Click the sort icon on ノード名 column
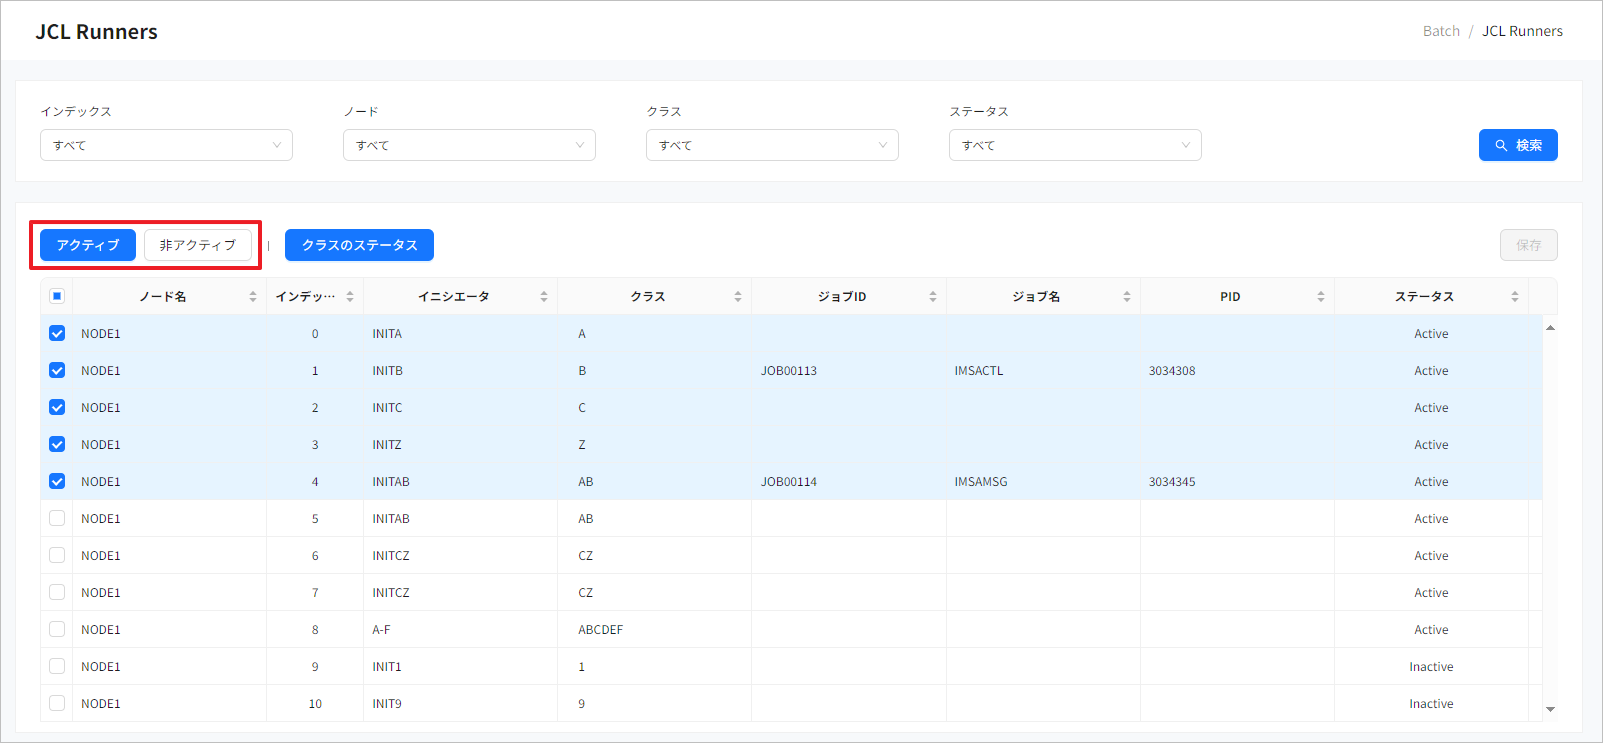Screen dimensions: 1603x743 click(253, 297)
